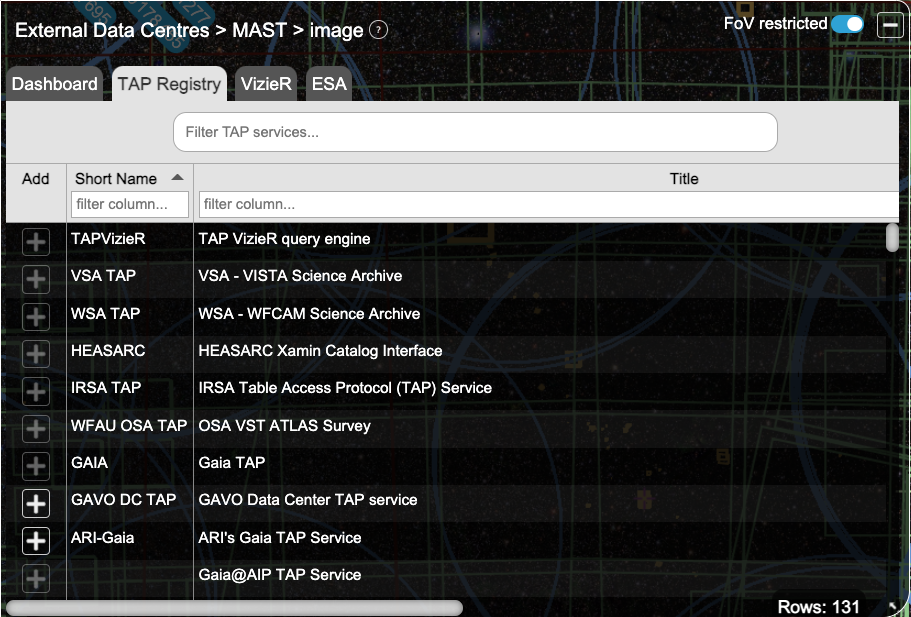Add the Gaia@AIP TAP Service plus icon

tap(36, 578)
